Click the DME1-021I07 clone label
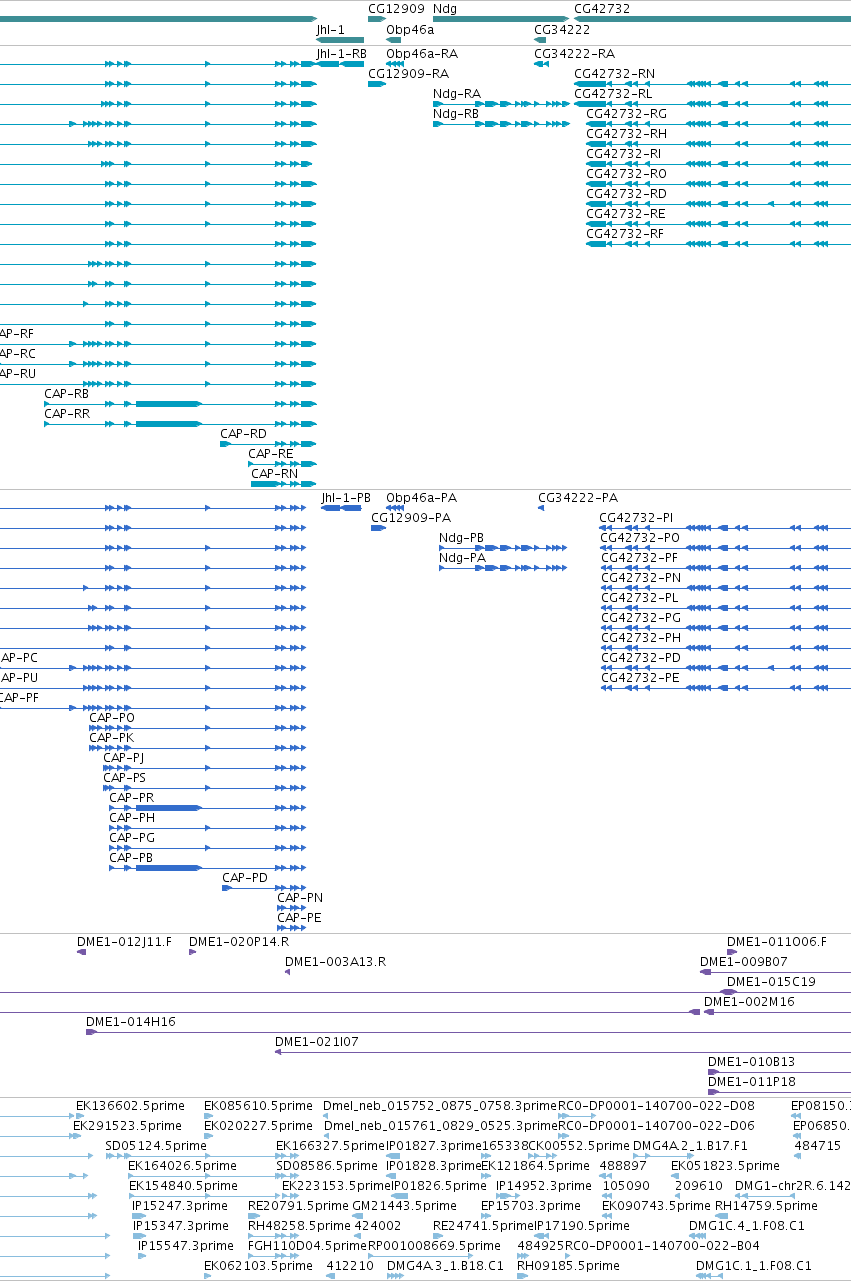Screen dimensions: 851x1281 click(x=317, y=1041)
